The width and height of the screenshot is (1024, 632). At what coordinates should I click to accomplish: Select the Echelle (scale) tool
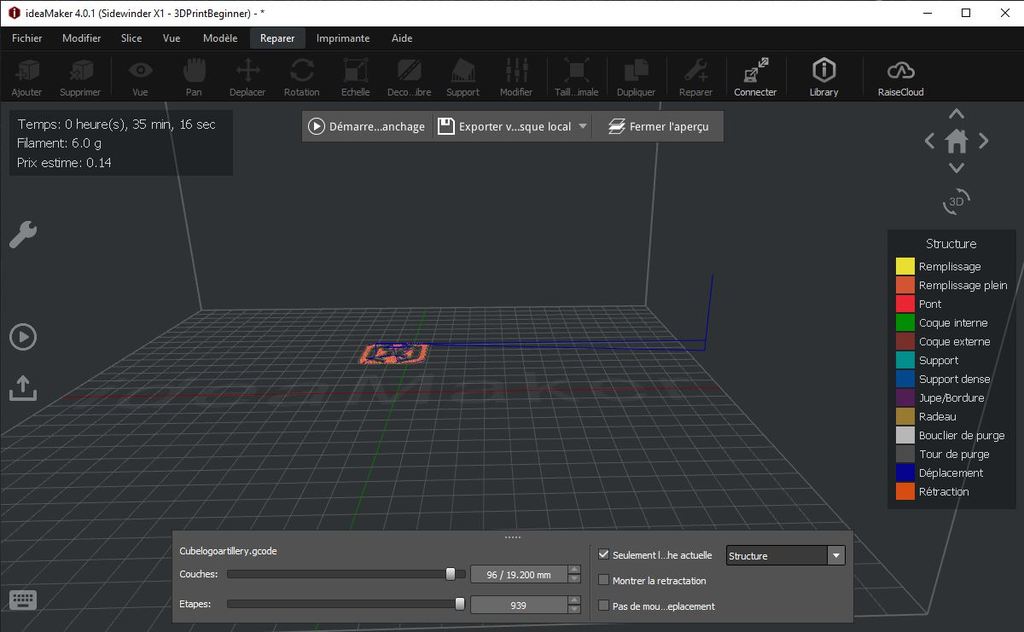(355, 75)
